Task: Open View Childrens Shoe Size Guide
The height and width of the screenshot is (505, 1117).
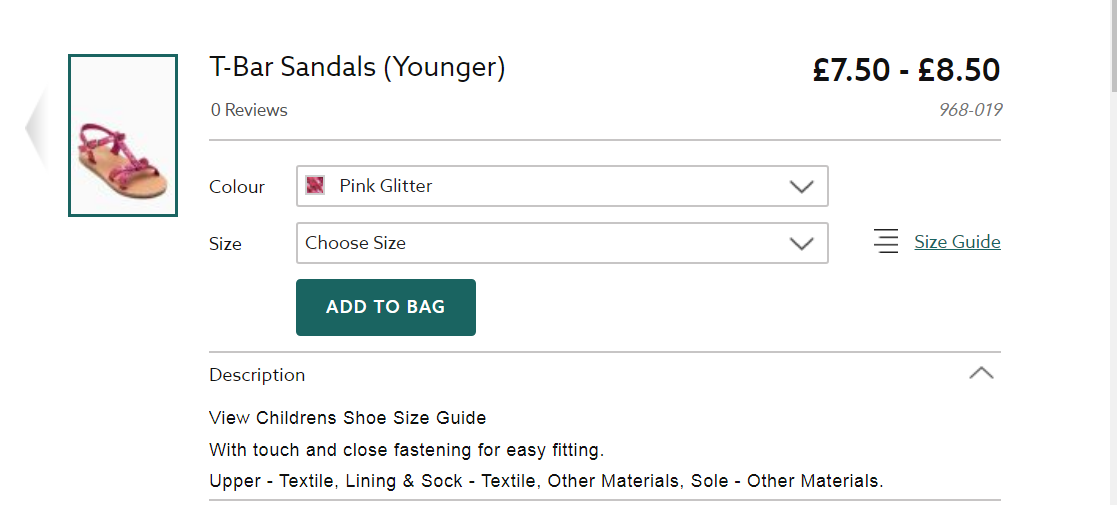Action: click(348, 417)
